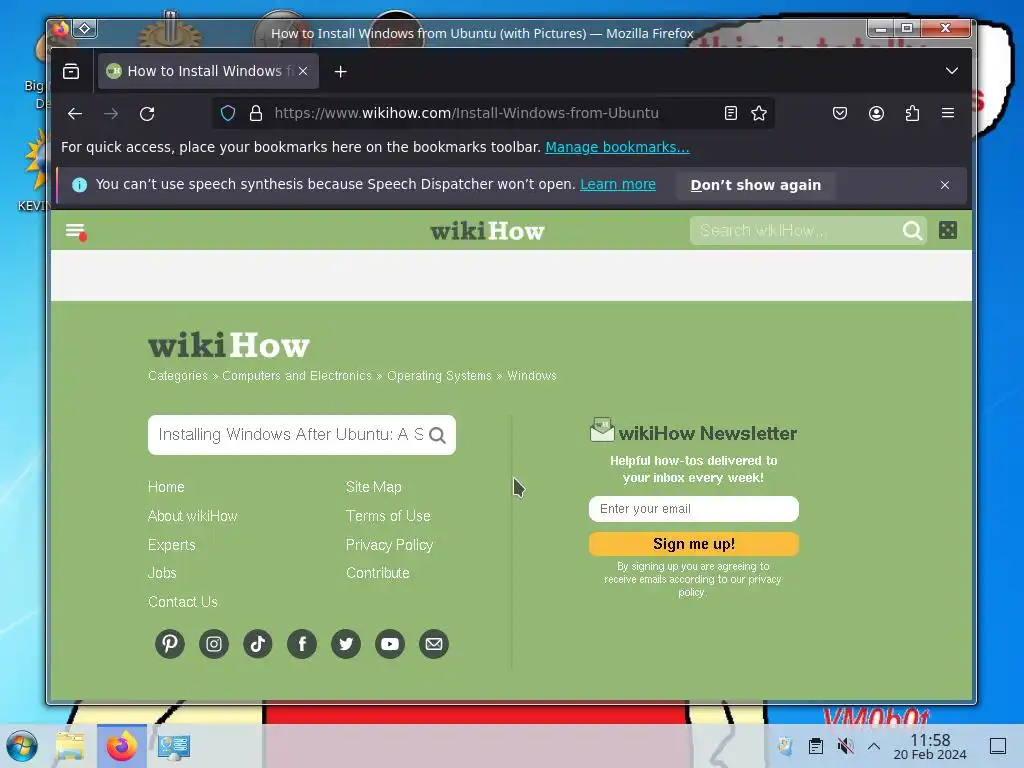This screenshot has width=1024, height=768.
Task: Open the Jobs footer link
Action: tap(162, 573)
